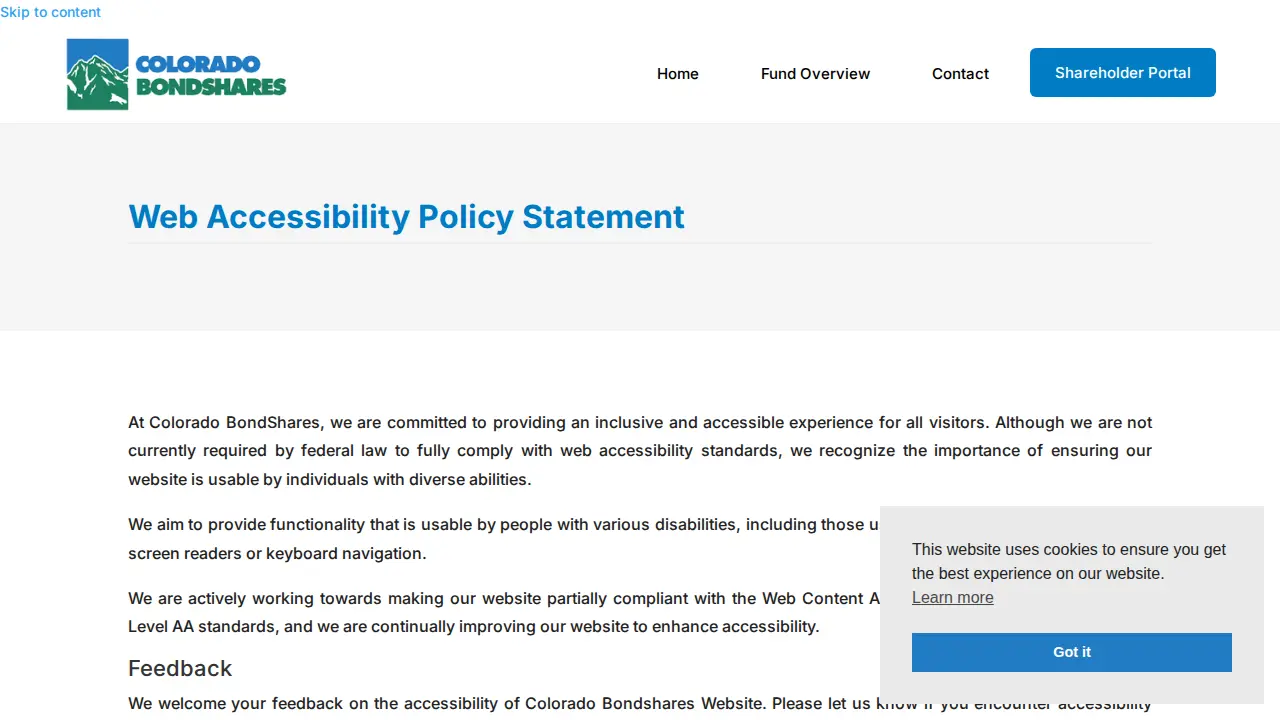Click the Learn more cookie link
Image resolution: width=1280 pixels, height=720 pixels.
pyautogui.click(x=953, y=598)
